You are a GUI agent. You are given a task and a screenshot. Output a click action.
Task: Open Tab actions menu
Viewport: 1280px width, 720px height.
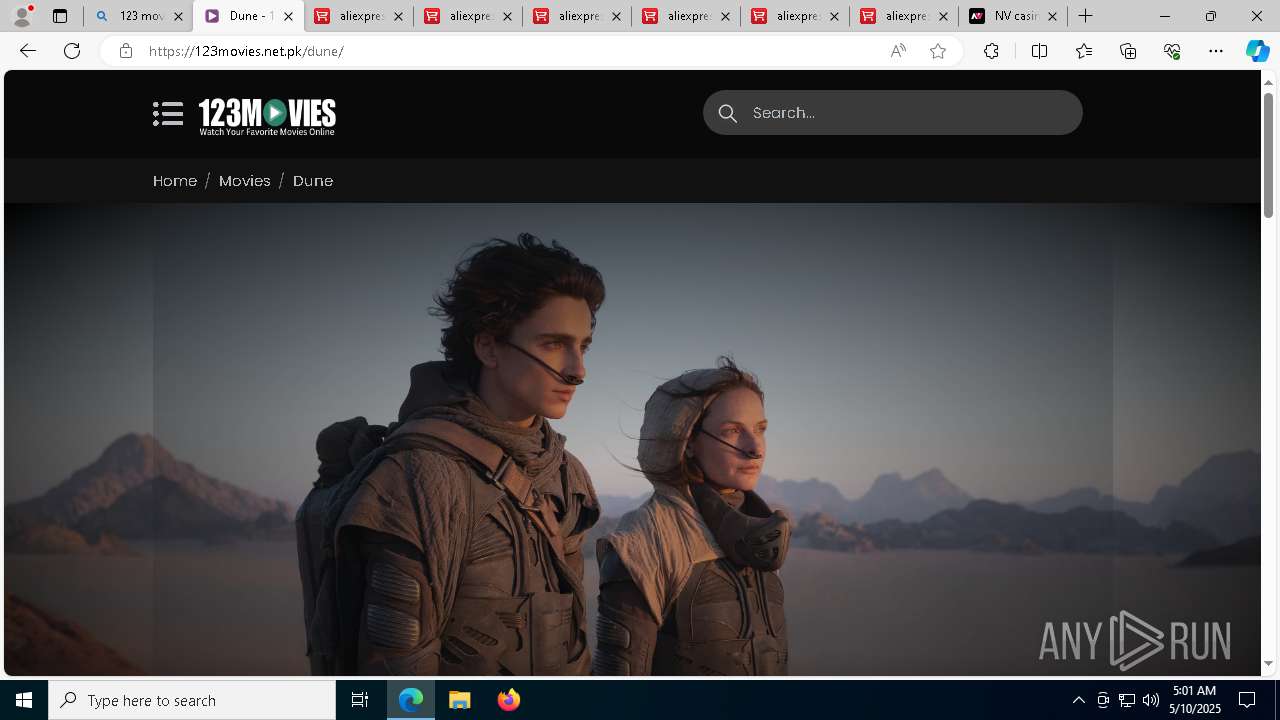pyautogui.click(x=60, y=16)
